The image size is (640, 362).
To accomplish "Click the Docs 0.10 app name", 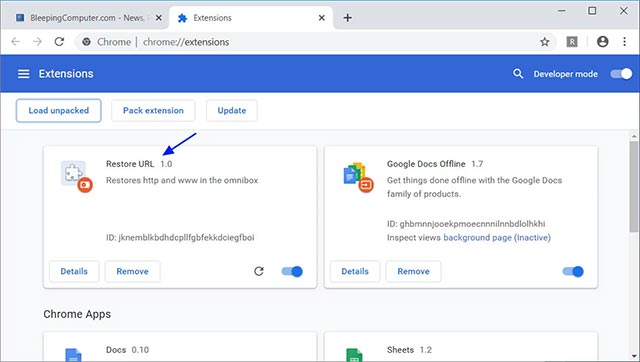I will pyautogui.click(x=127, y=350).
